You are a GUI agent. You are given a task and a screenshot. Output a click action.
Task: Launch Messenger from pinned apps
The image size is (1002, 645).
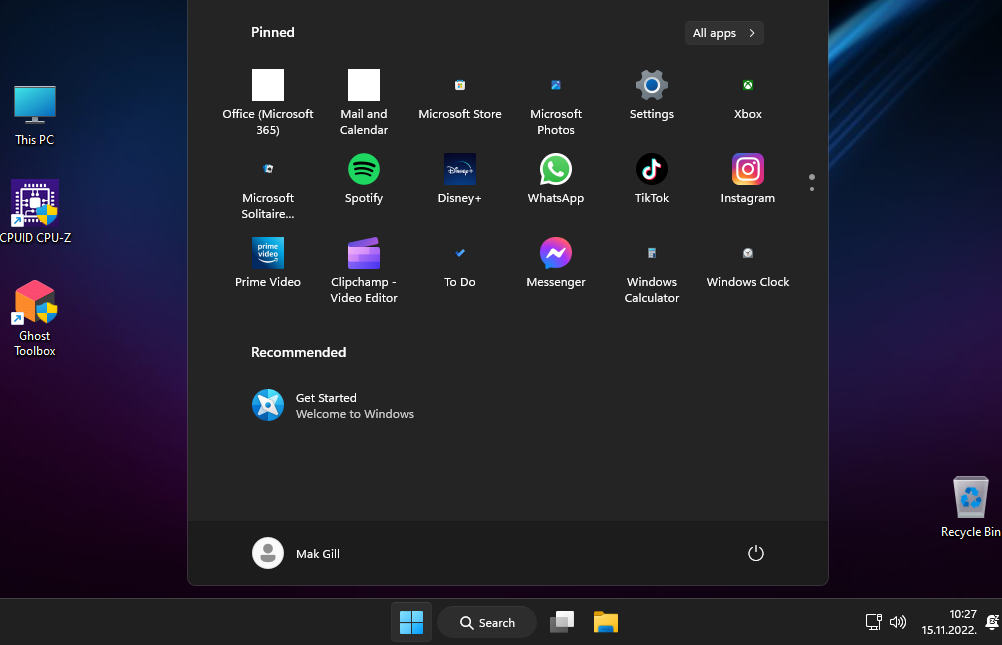[x=555, y=262]
